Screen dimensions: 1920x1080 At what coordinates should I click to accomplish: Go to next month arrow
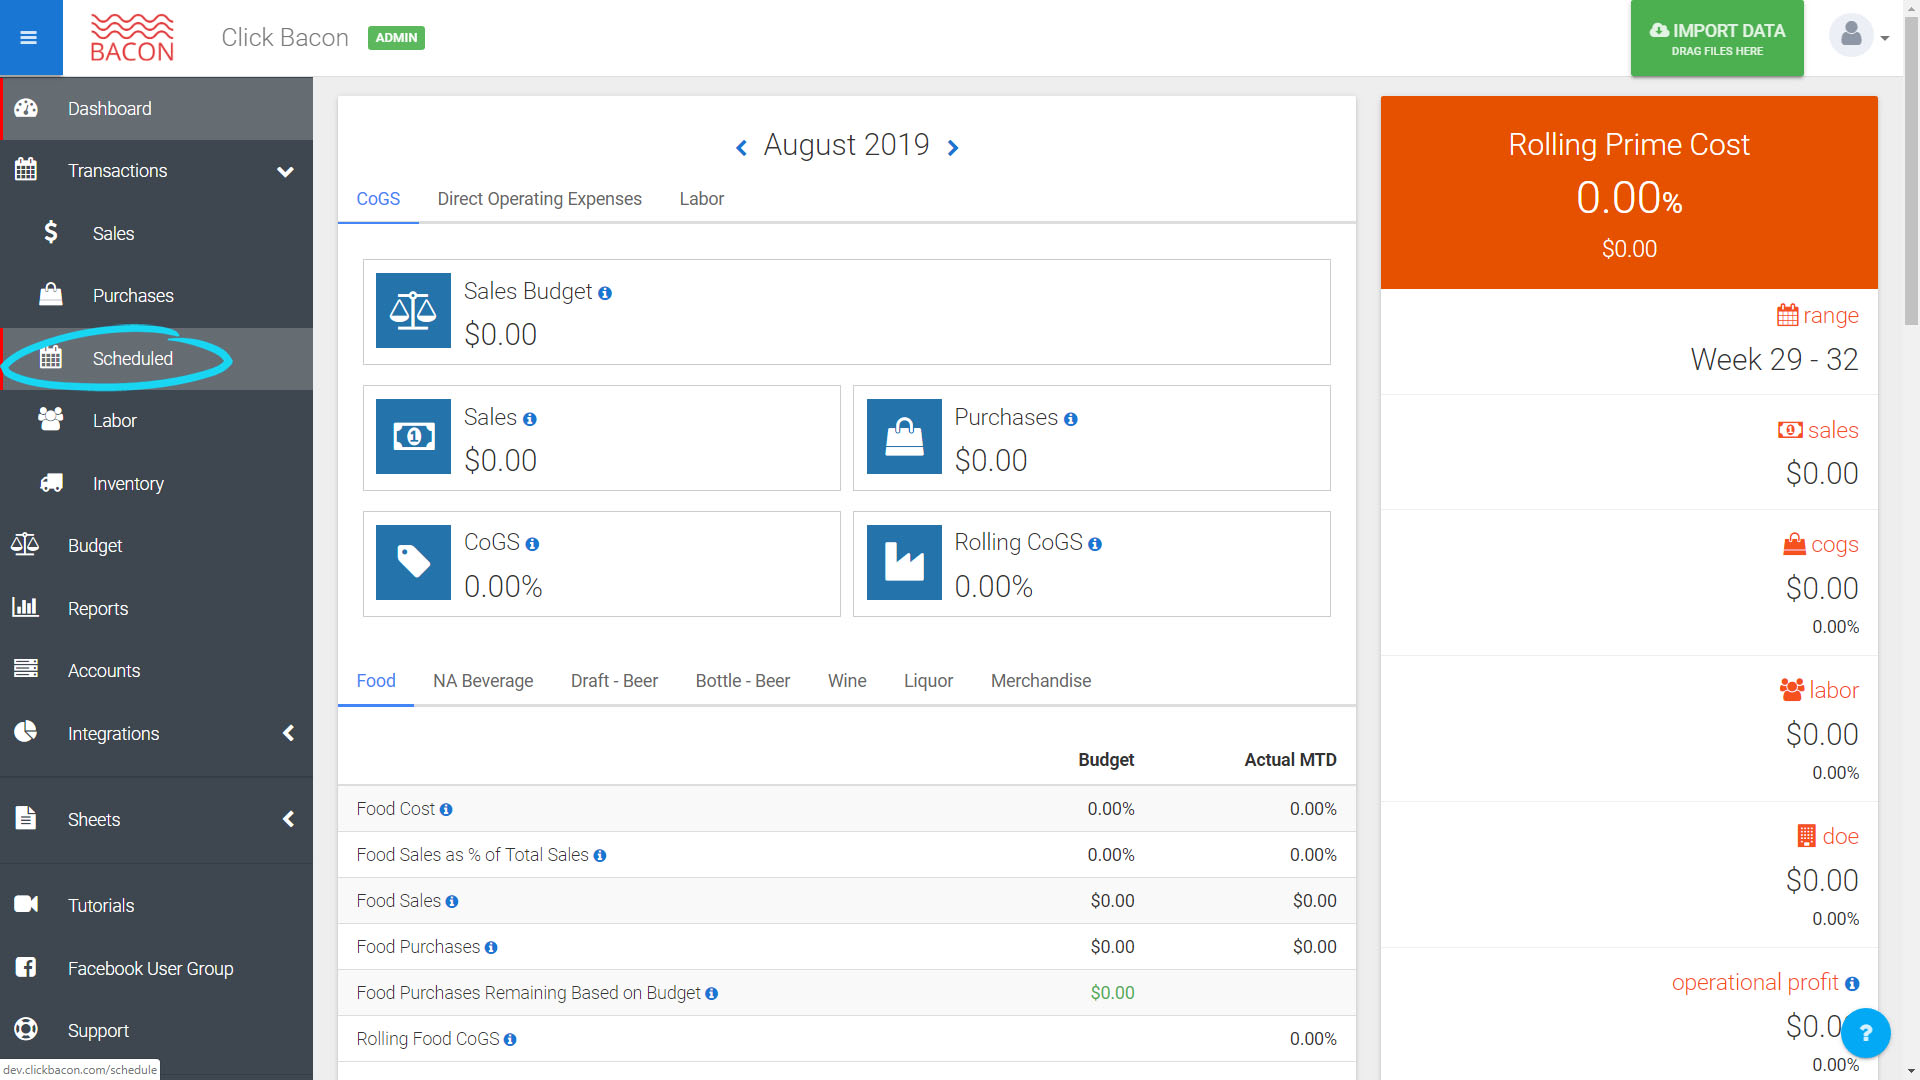953,148
